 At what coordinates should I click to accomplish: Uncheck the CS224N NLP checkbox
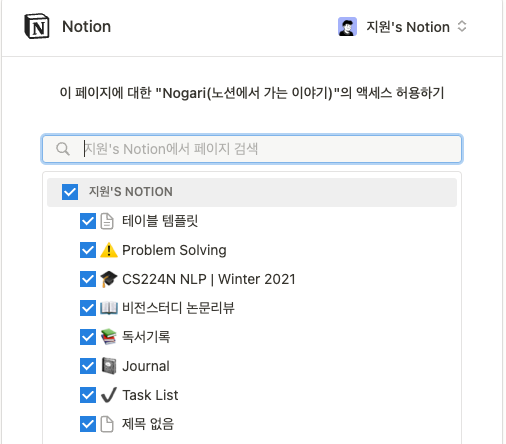88,279
